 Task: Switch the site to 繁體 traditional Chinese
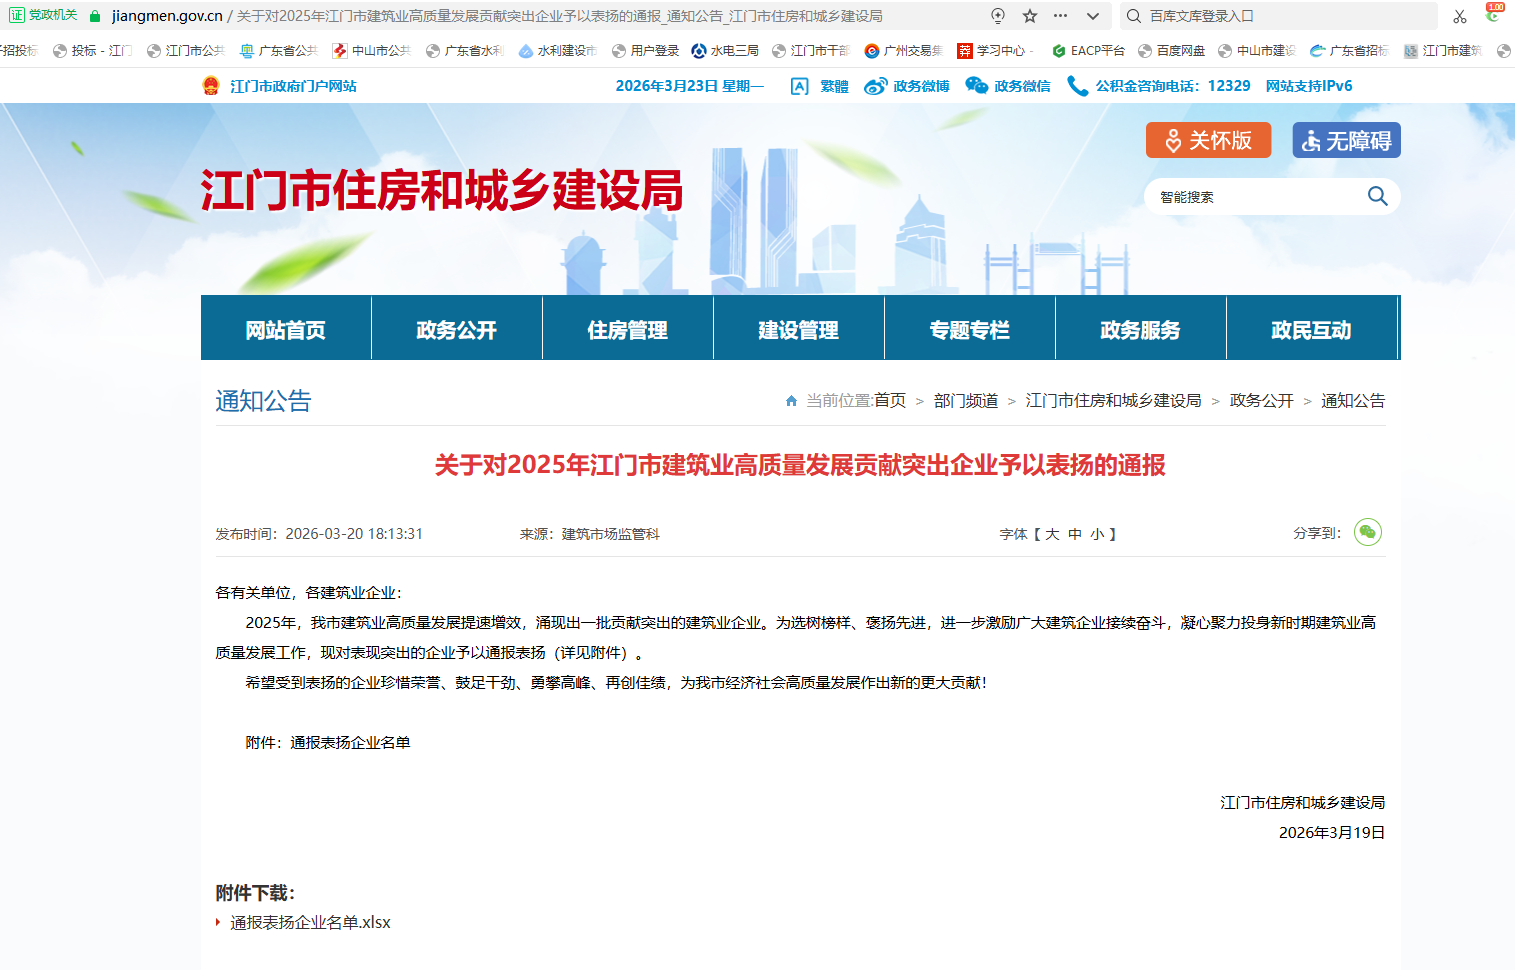coord(833,86)
